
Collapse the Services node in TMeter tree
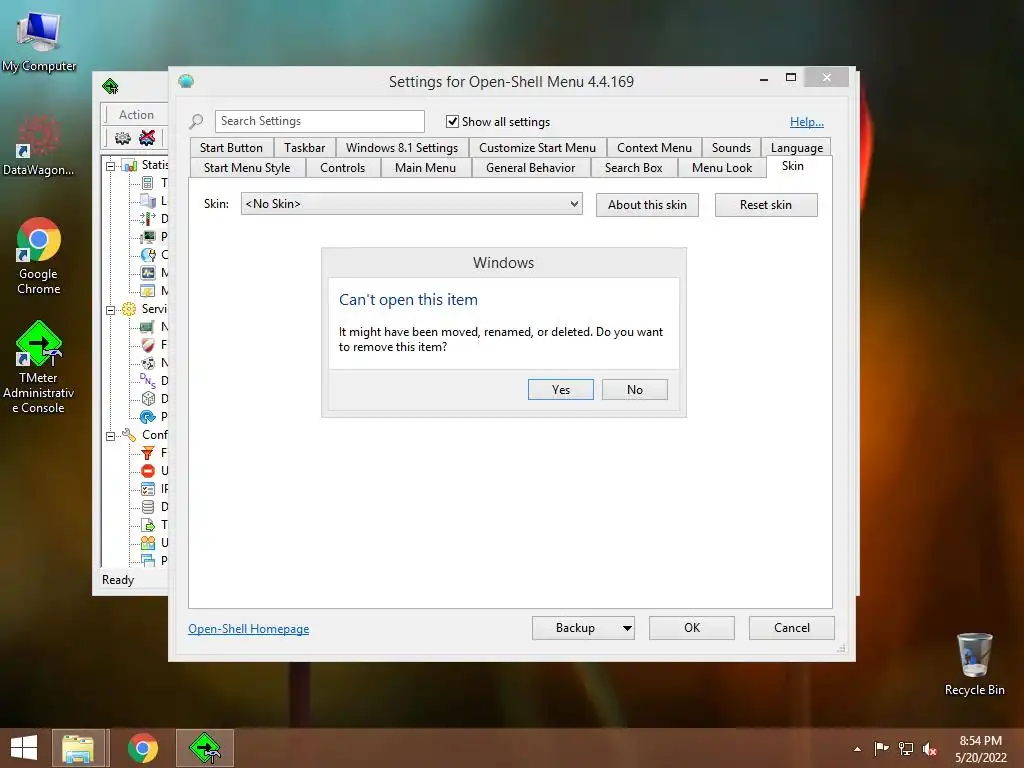(x=110, y=310)
